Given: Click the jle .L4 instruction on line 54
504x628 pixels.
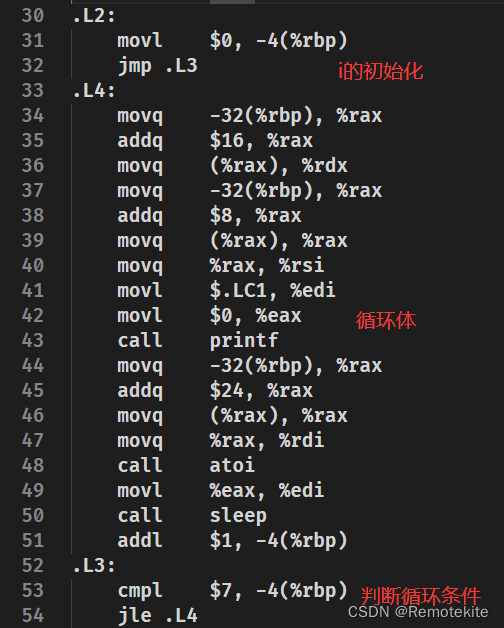Looking at the screenshot, I should pyautogui.click(x=157, y=616).
